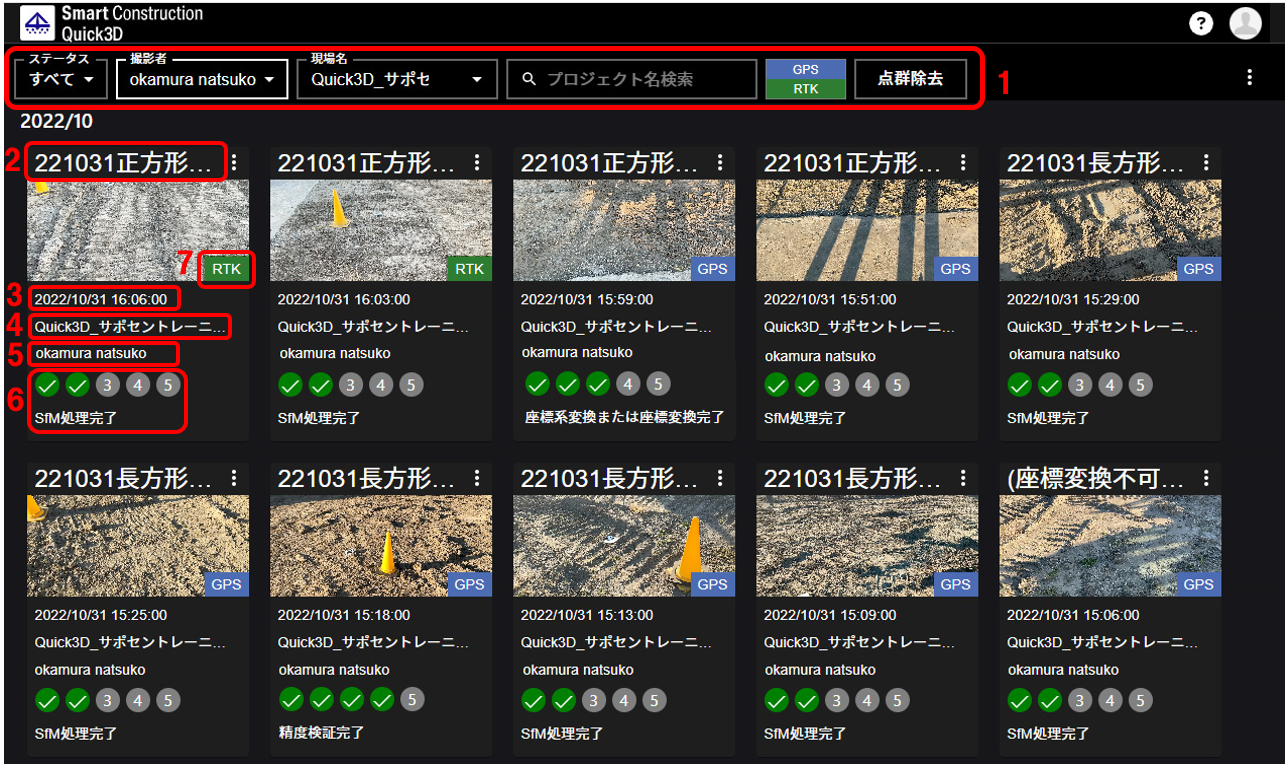The image size is (1287, 764).
Task: Open the kebab menu on the 15:51:00 card
Action: click(x=963, y=162)
